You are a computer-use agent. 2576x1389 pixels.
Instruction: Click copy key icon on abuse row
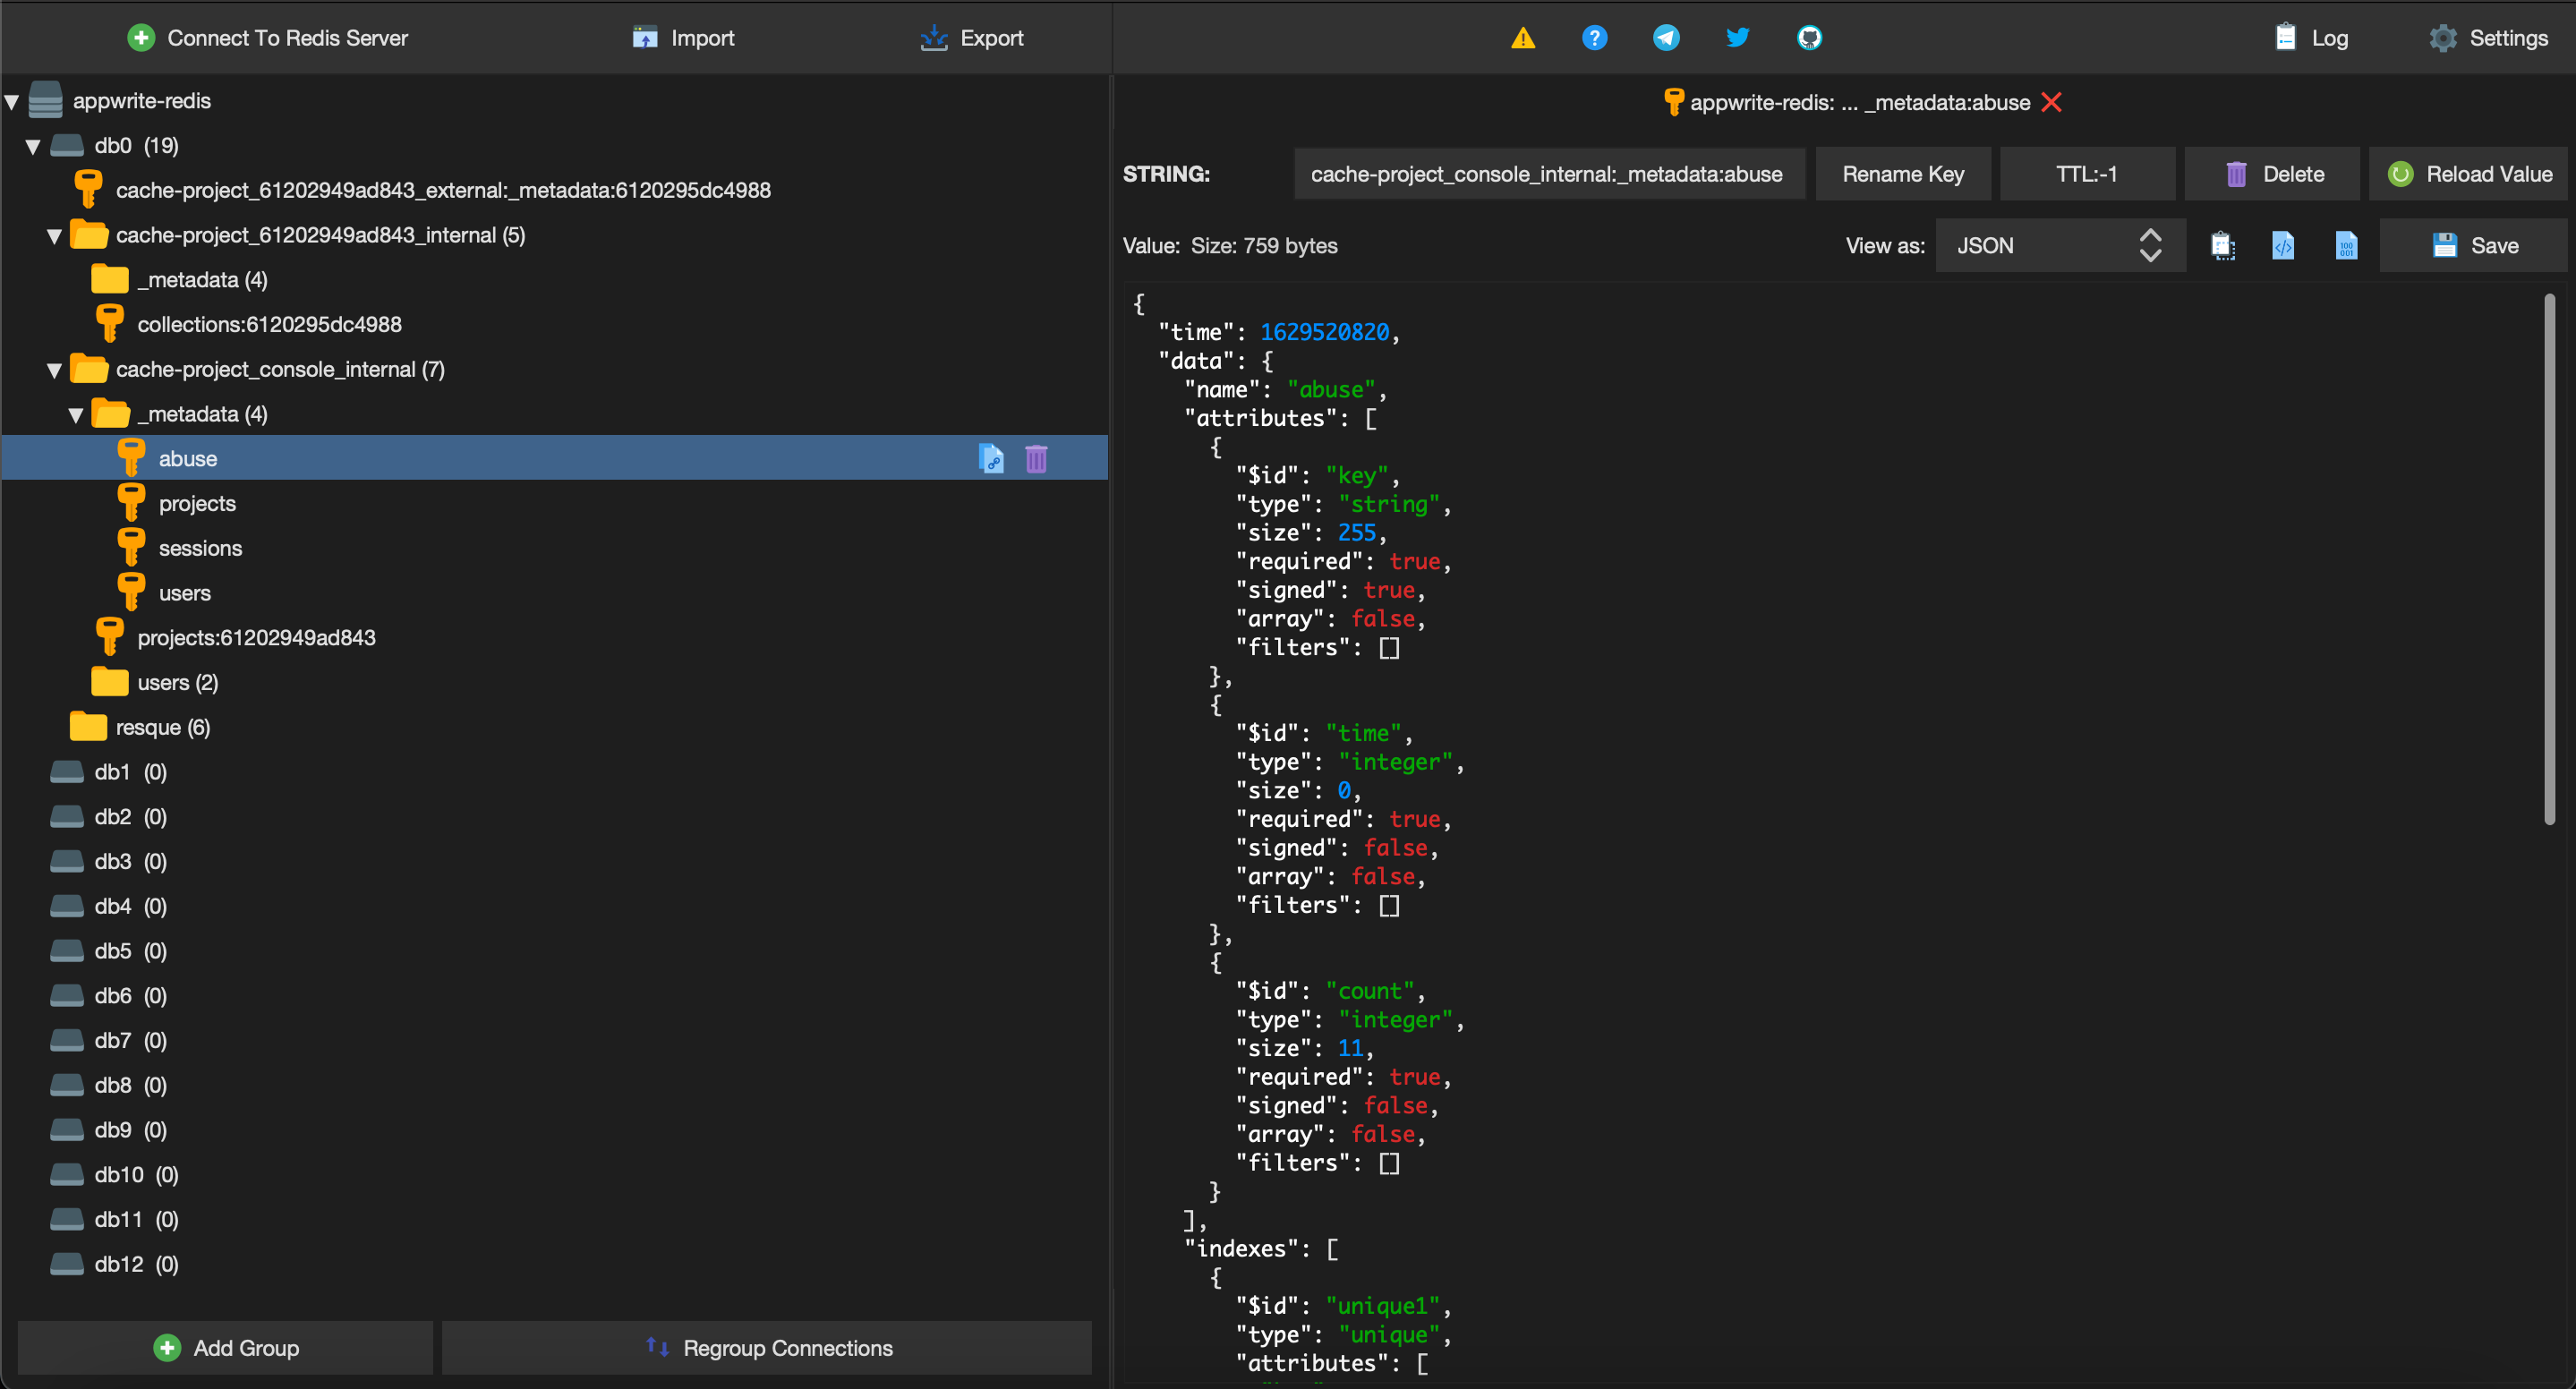(x=990, y=459)
